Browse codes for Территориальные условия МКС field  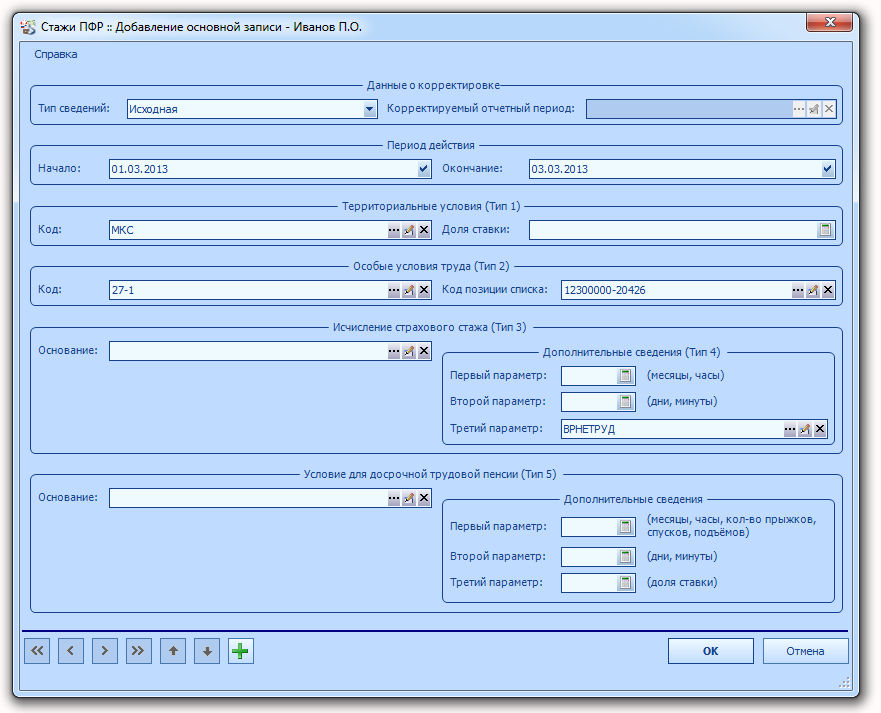pyautogui.click(x=393, y=230)
